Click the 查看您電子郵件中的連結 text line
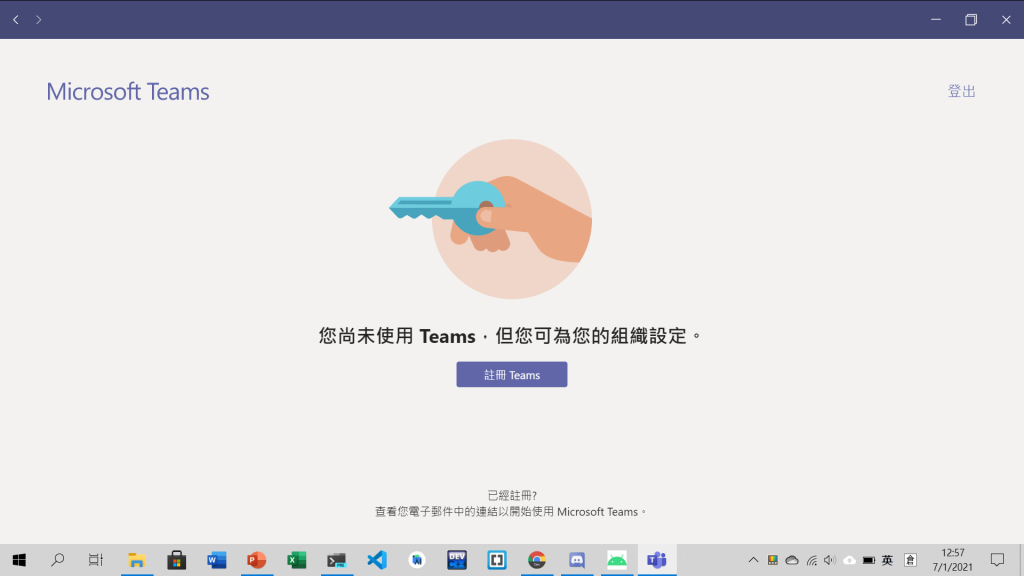 pos(511,511)
